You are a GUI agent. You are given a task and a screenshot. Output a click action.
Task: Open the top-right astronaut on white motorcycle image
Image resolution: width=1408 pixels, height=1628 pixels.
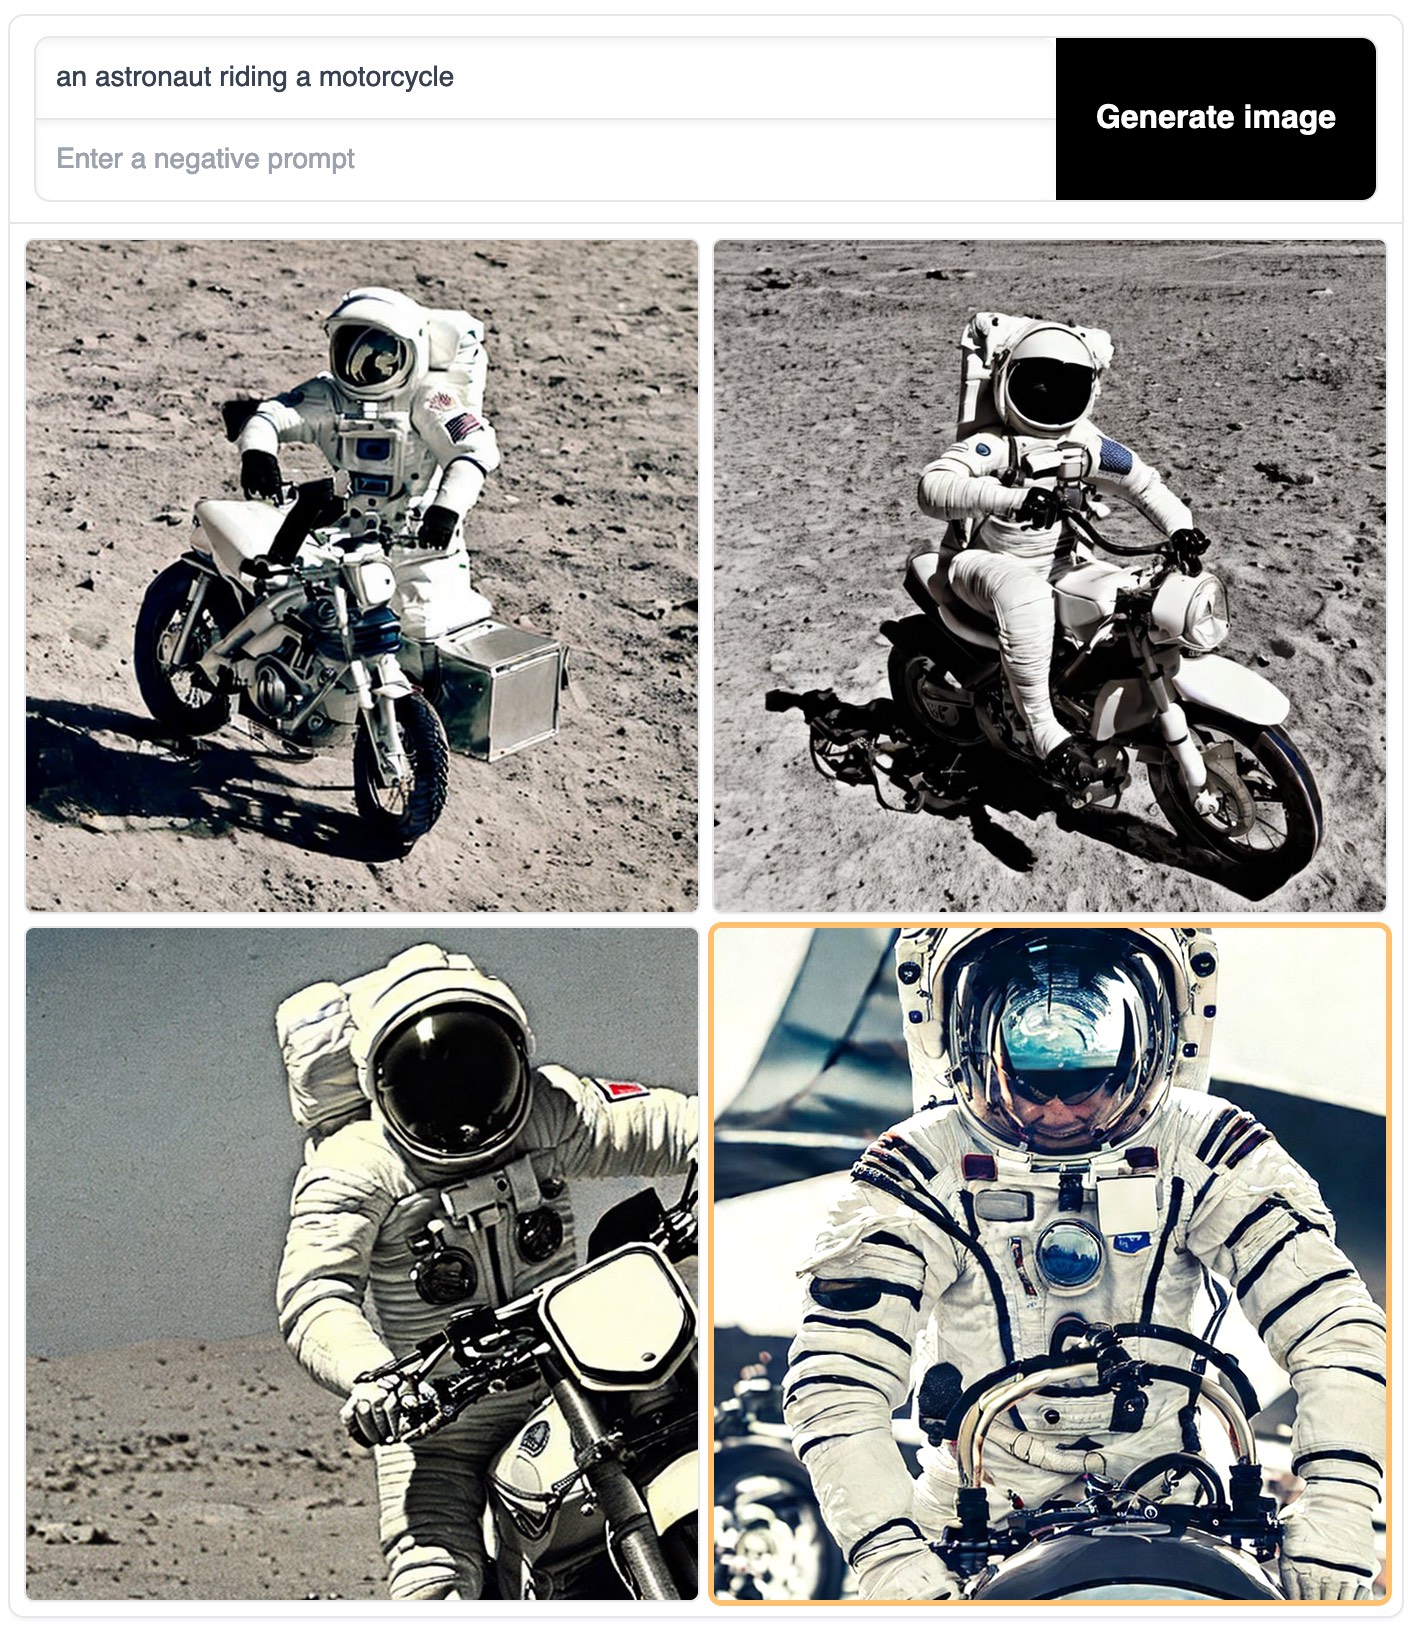tap(1050, 575)
